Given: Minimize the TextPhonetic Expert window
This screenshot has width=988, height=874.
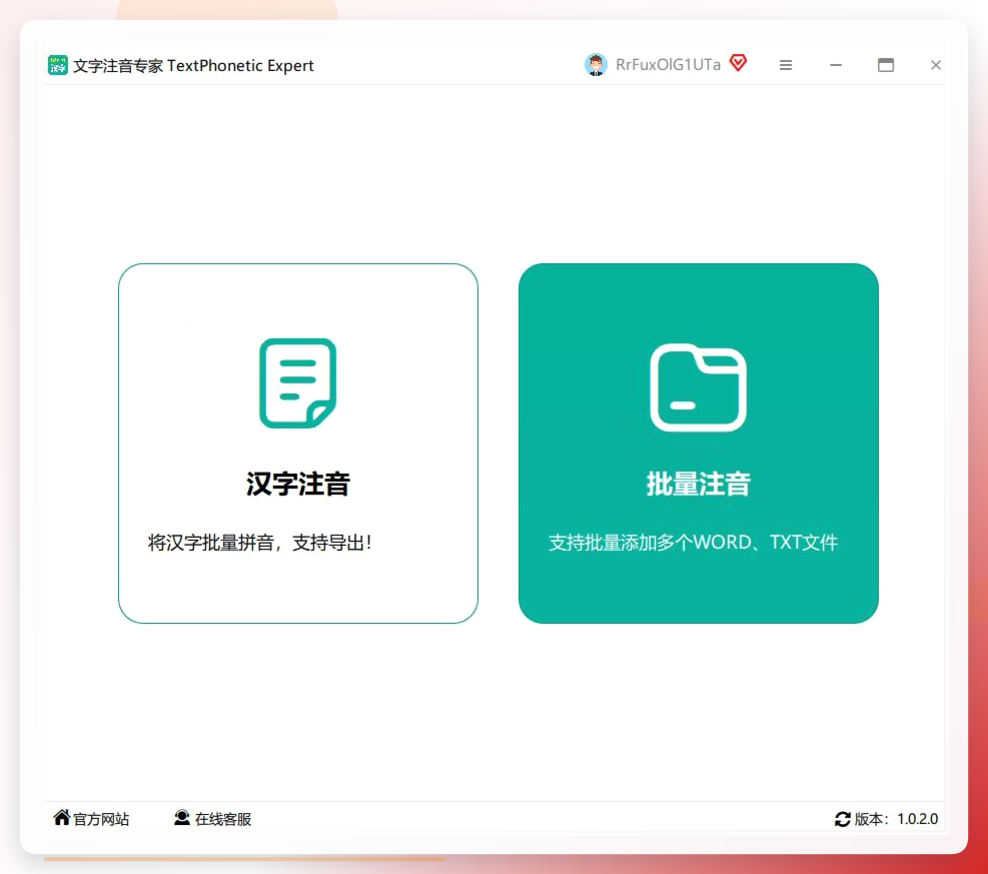Looking at the screenshot, I should [836, 65].
